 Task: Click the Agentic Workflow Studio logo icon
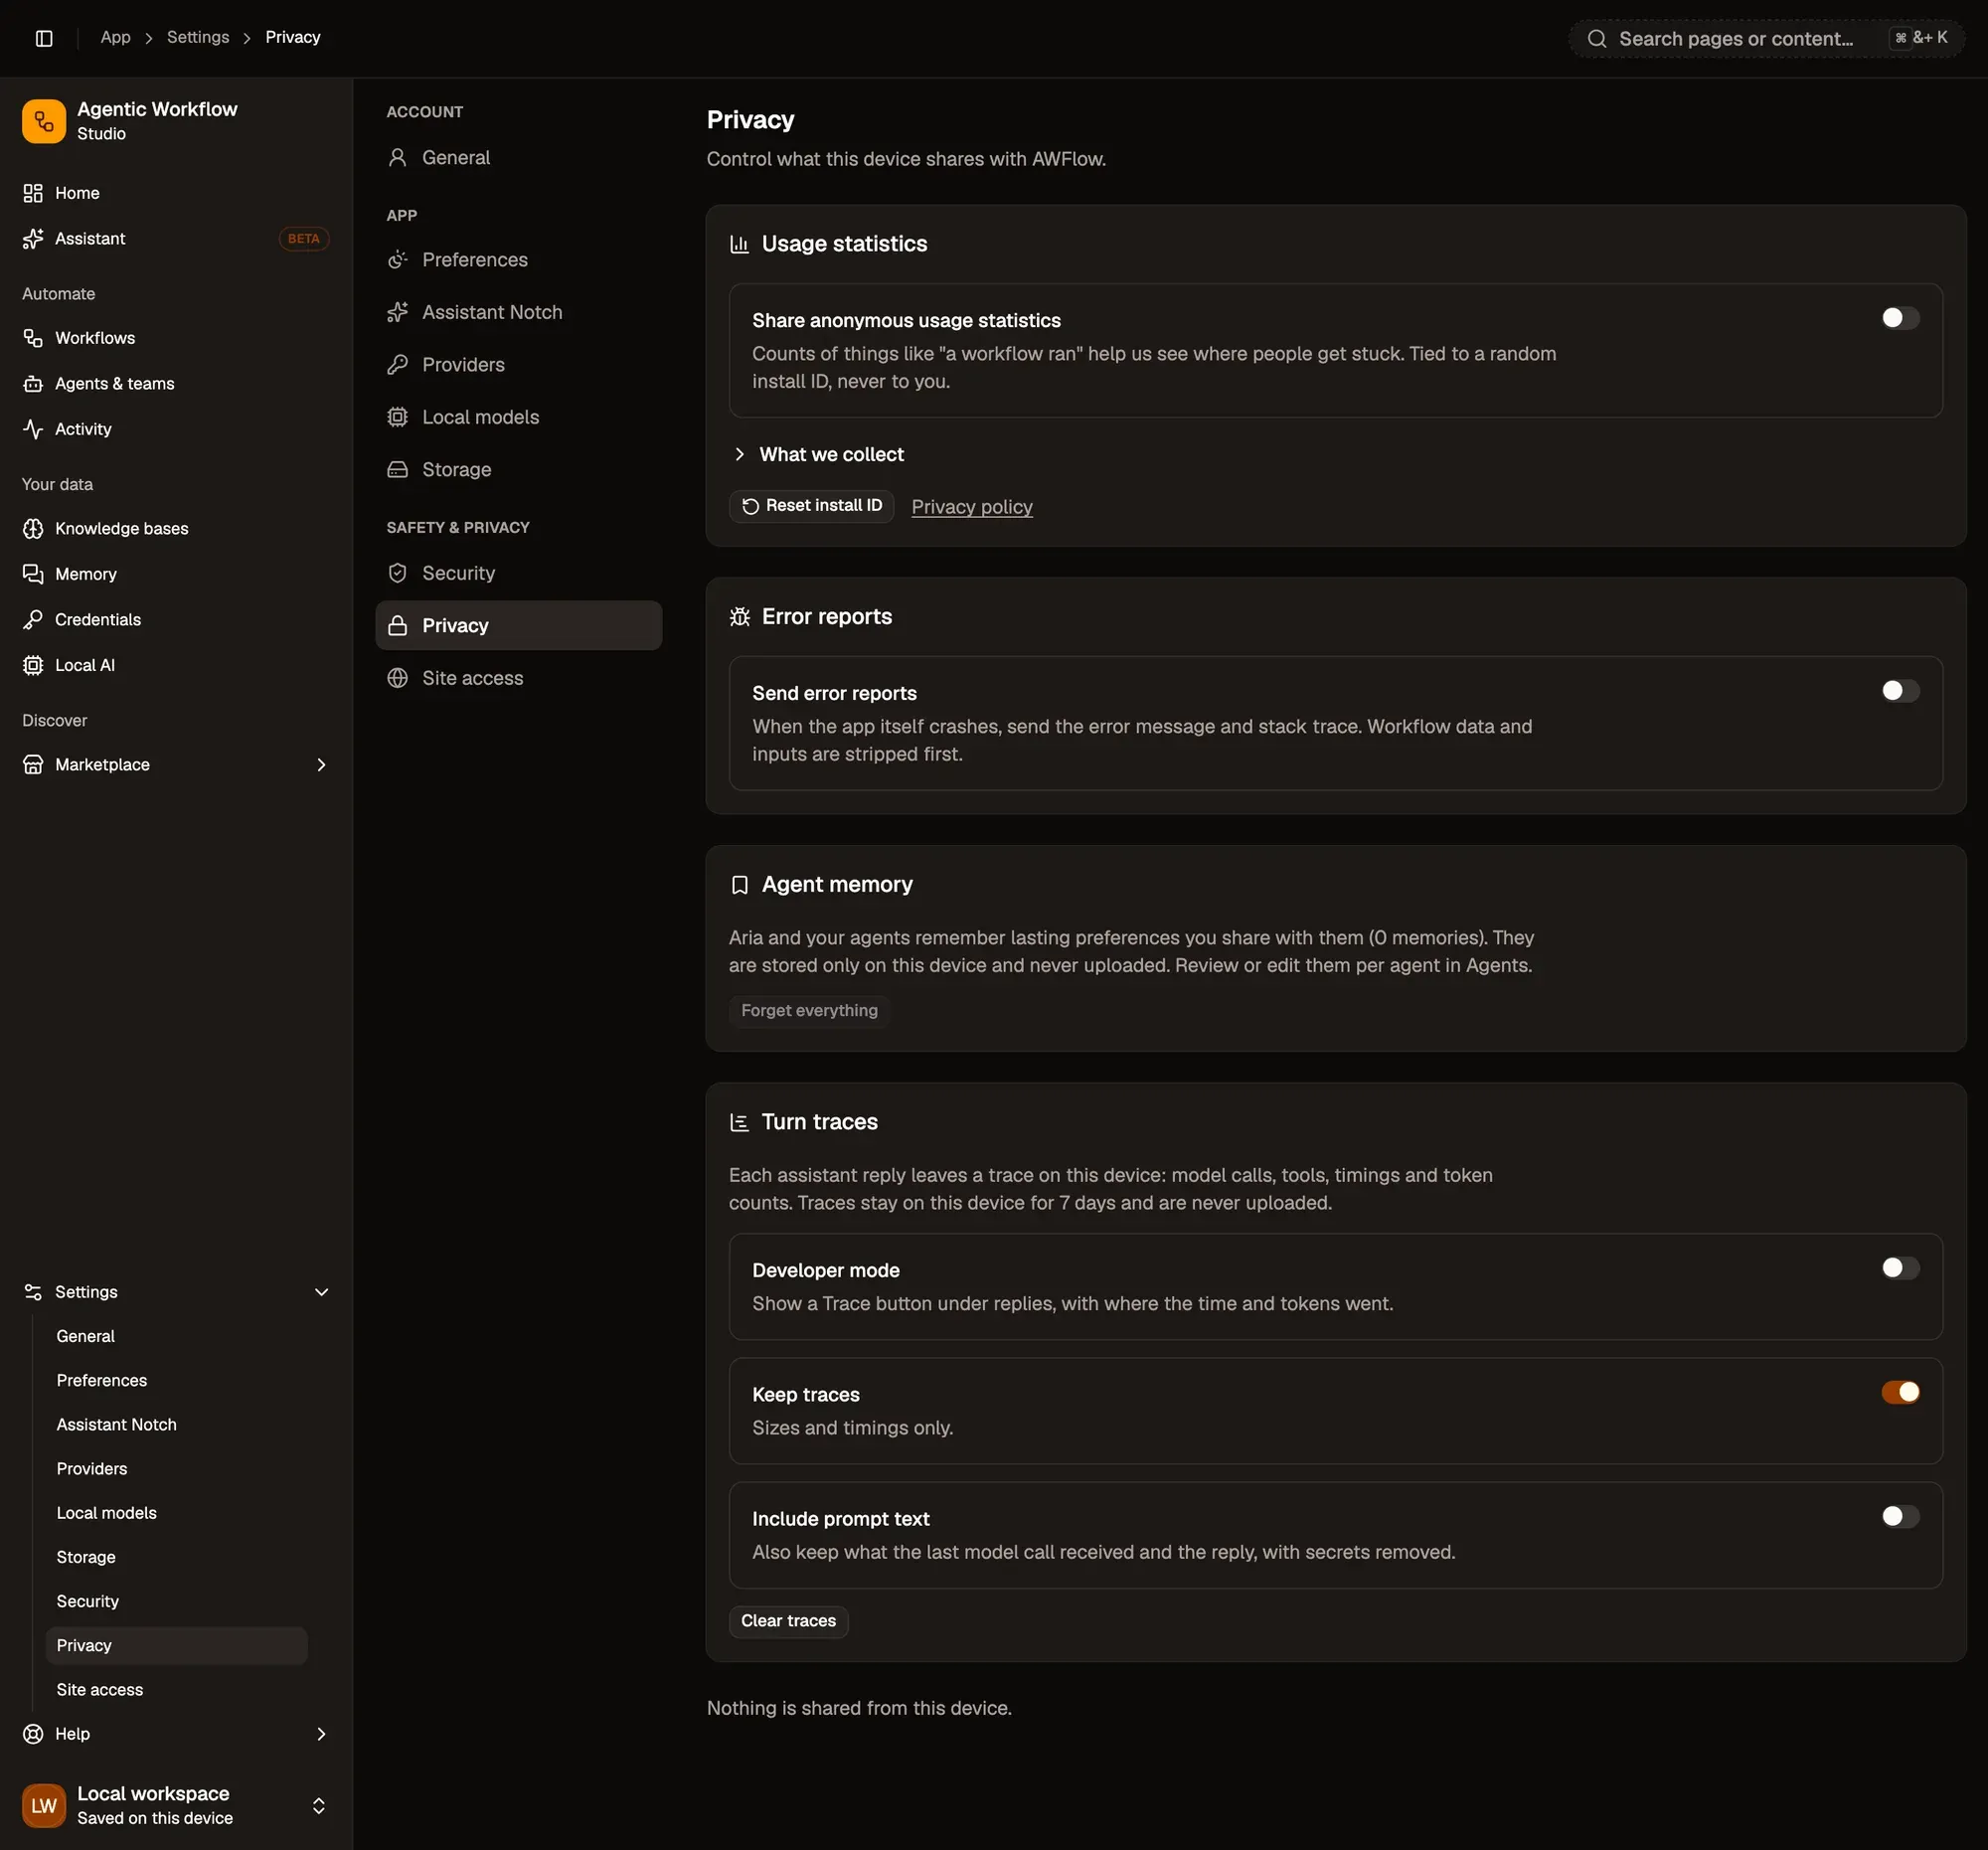coord(44,121)
